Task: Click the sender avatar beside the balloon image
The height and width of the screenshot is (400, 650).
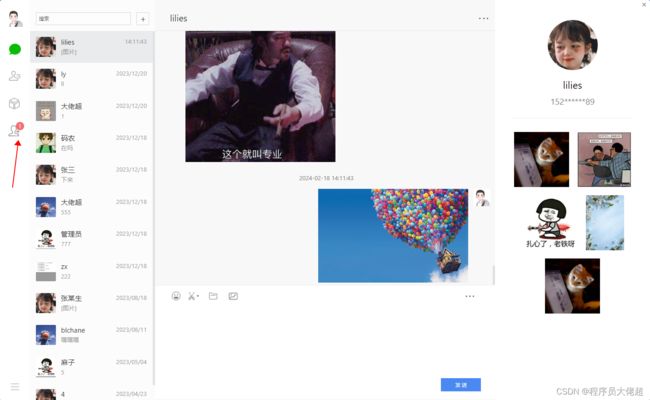Action: pos(481,198)
